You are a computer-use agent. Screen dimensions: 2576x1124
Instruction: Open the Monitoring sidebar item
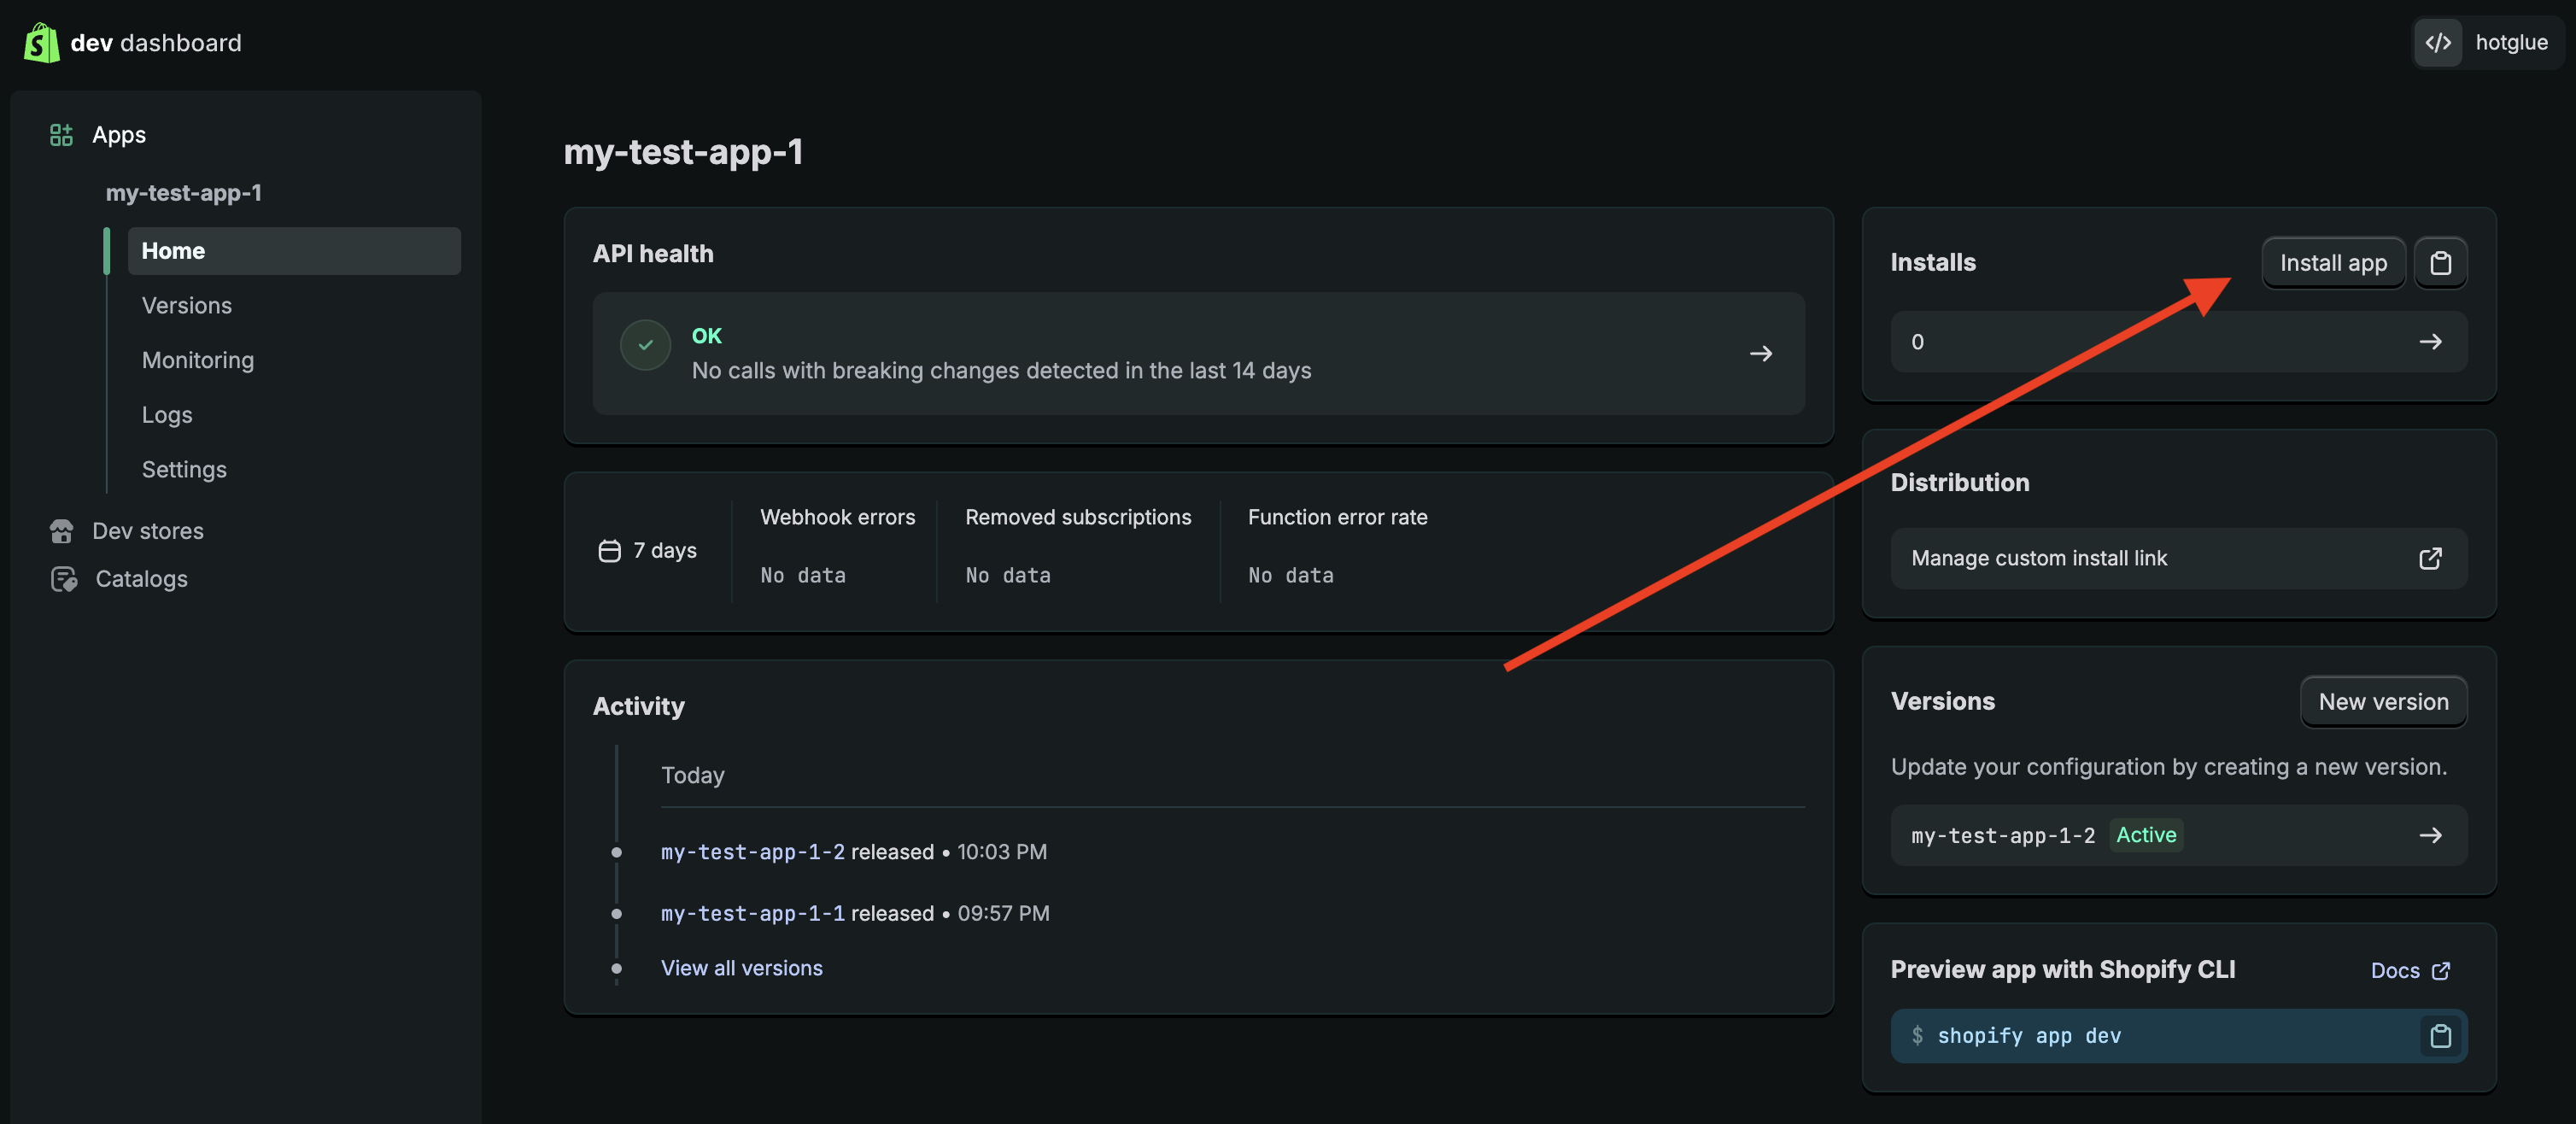click(198, 360)
